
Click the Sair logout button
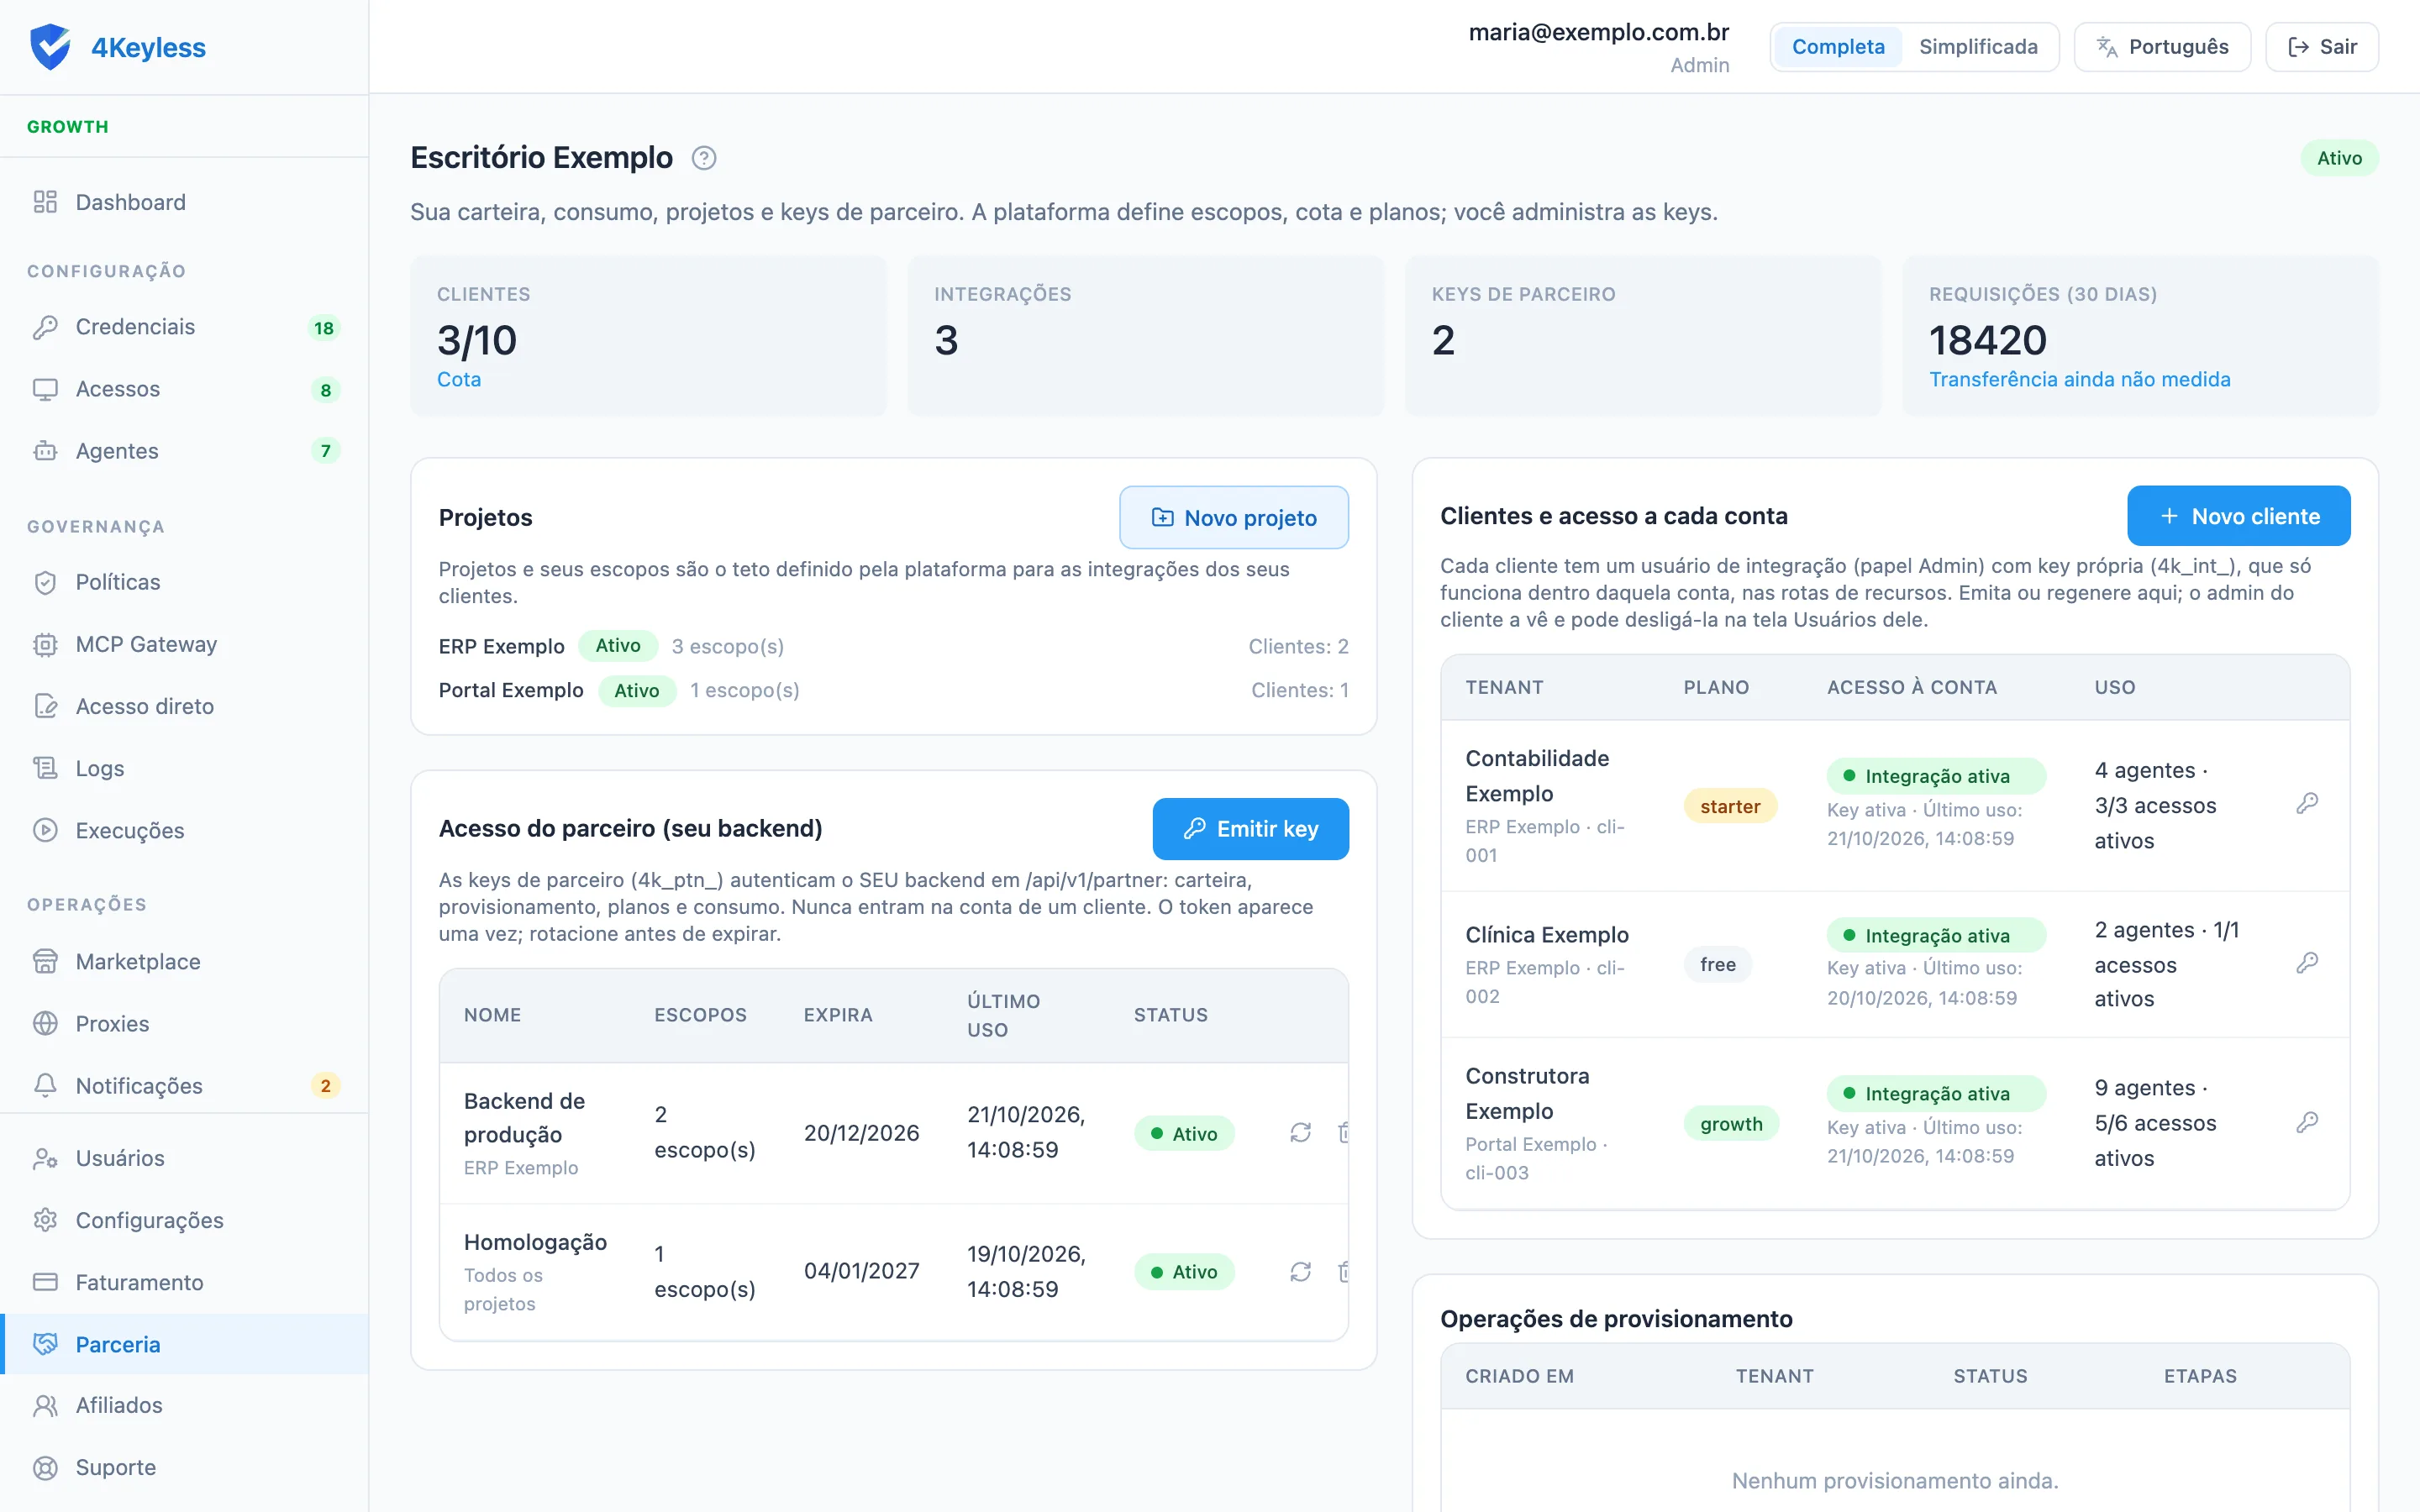2321,47
